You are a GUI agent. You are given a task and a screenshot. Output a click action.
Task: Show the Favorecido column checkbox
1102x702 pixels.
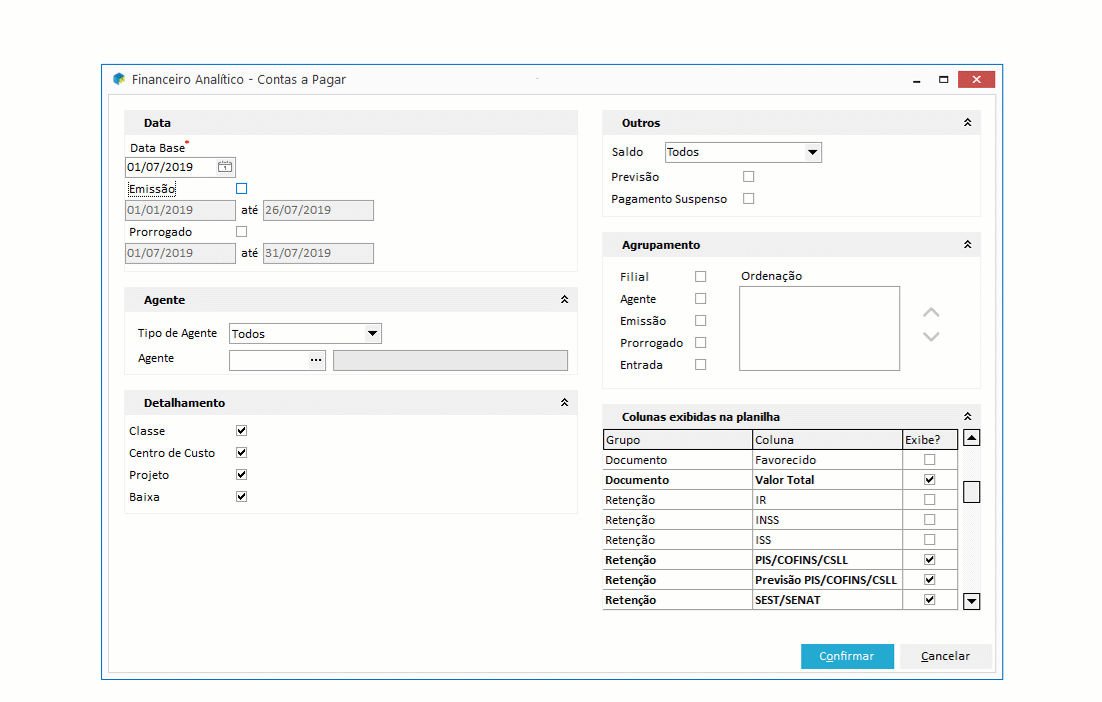coord(930,460)
